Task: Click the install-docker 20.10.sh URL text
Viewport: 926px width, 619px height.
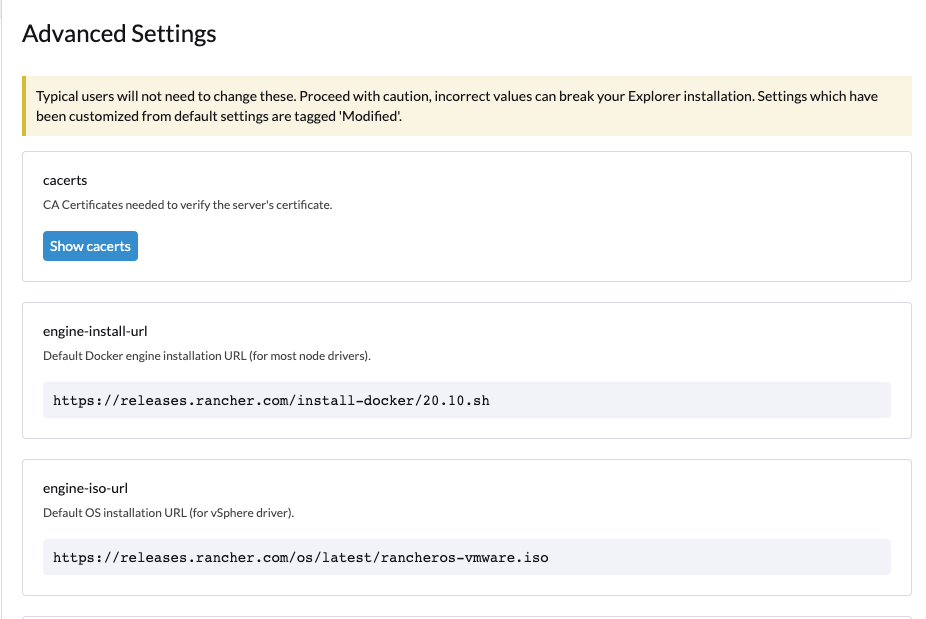Action: [270, 399]
